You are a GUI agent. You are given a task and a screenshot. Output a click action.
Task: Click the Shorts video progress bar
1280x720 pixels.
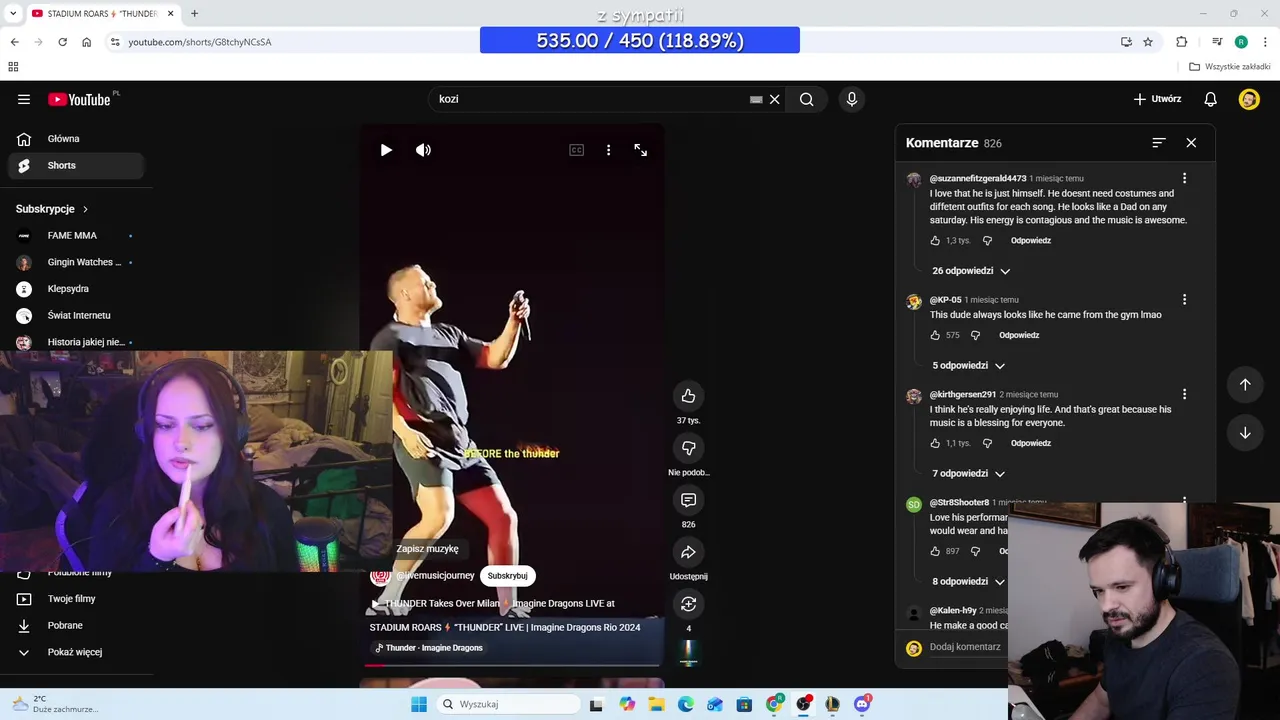512,665
